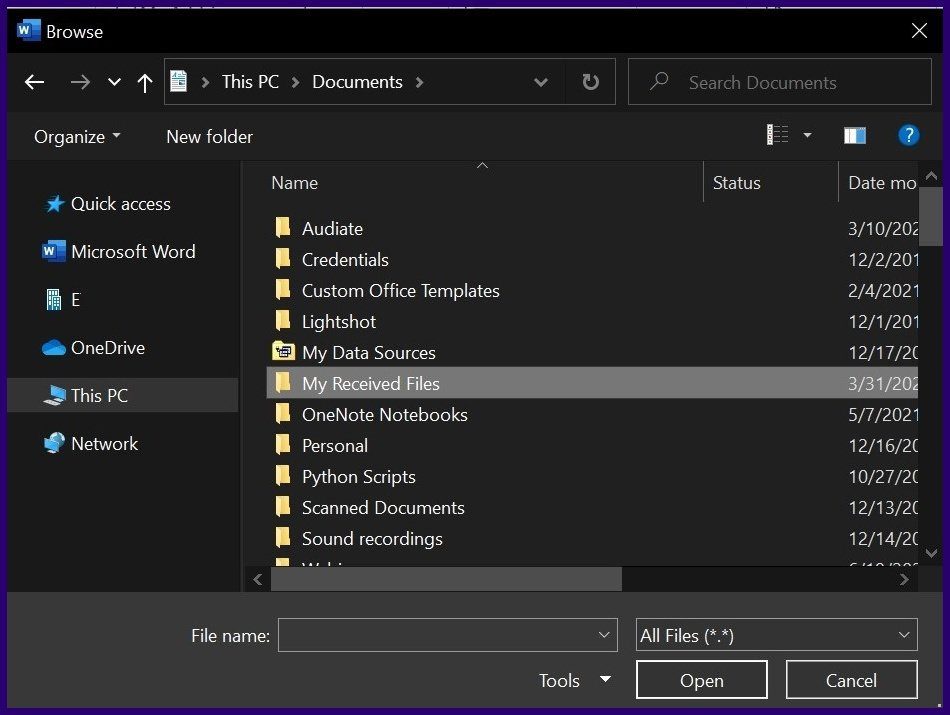Click the My Data Sources special folder icon

283,351
